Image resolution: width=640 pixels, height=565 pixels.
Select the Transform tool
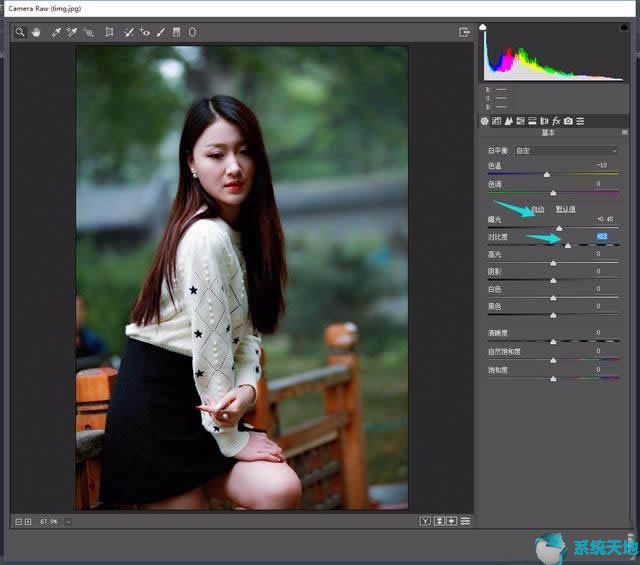pyautogui.click(x=109, y=32)
